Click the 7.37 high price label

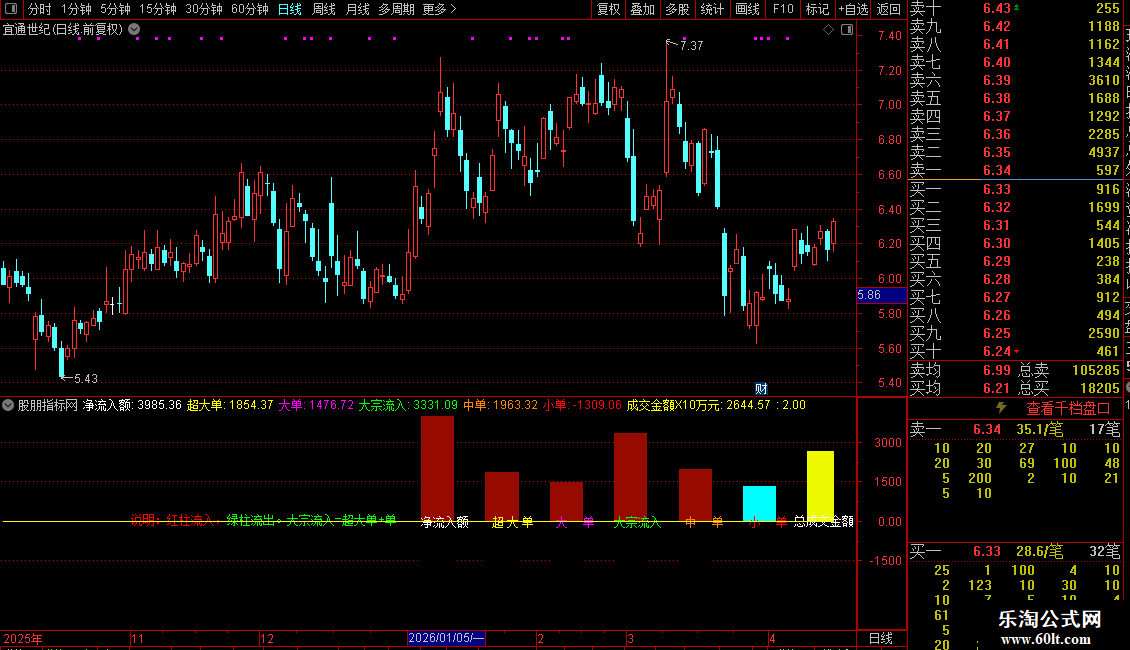[691, 45]
